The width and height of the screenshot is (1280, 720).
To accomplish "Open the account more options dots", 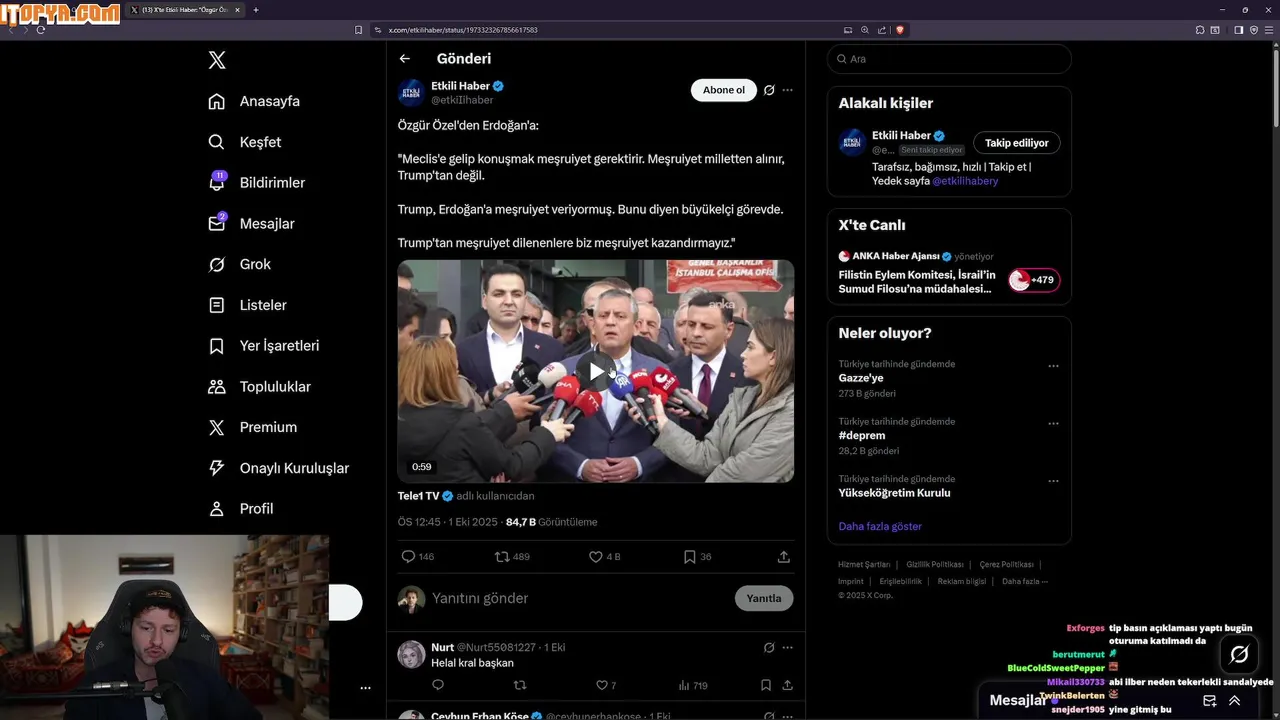I will point(365,688).
